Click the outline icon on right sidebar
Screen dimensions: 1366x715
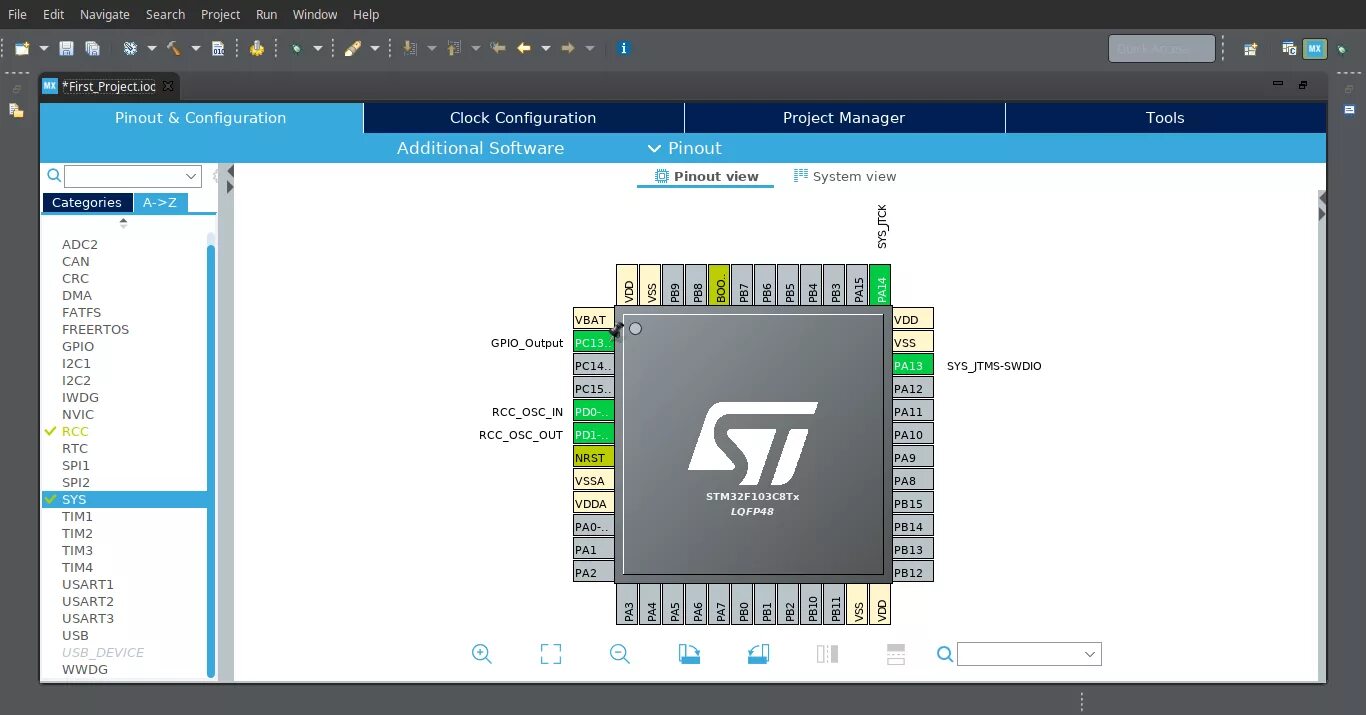coord(1349,109)
